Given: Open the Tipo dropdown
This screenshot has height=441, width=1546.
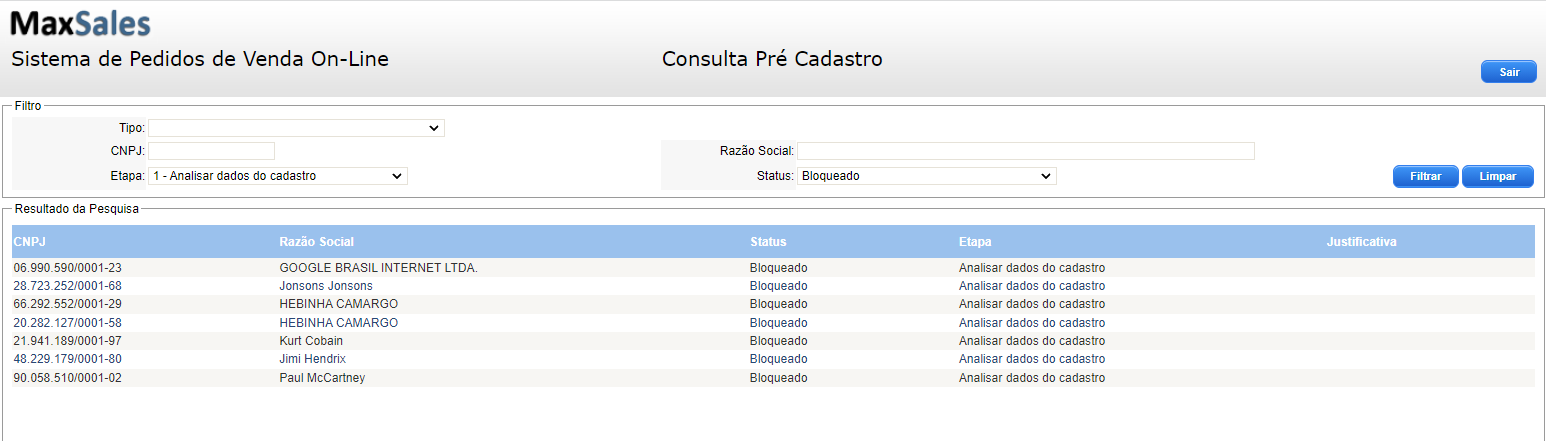Looking at the screenshot, I should click(x=296, y=128).
